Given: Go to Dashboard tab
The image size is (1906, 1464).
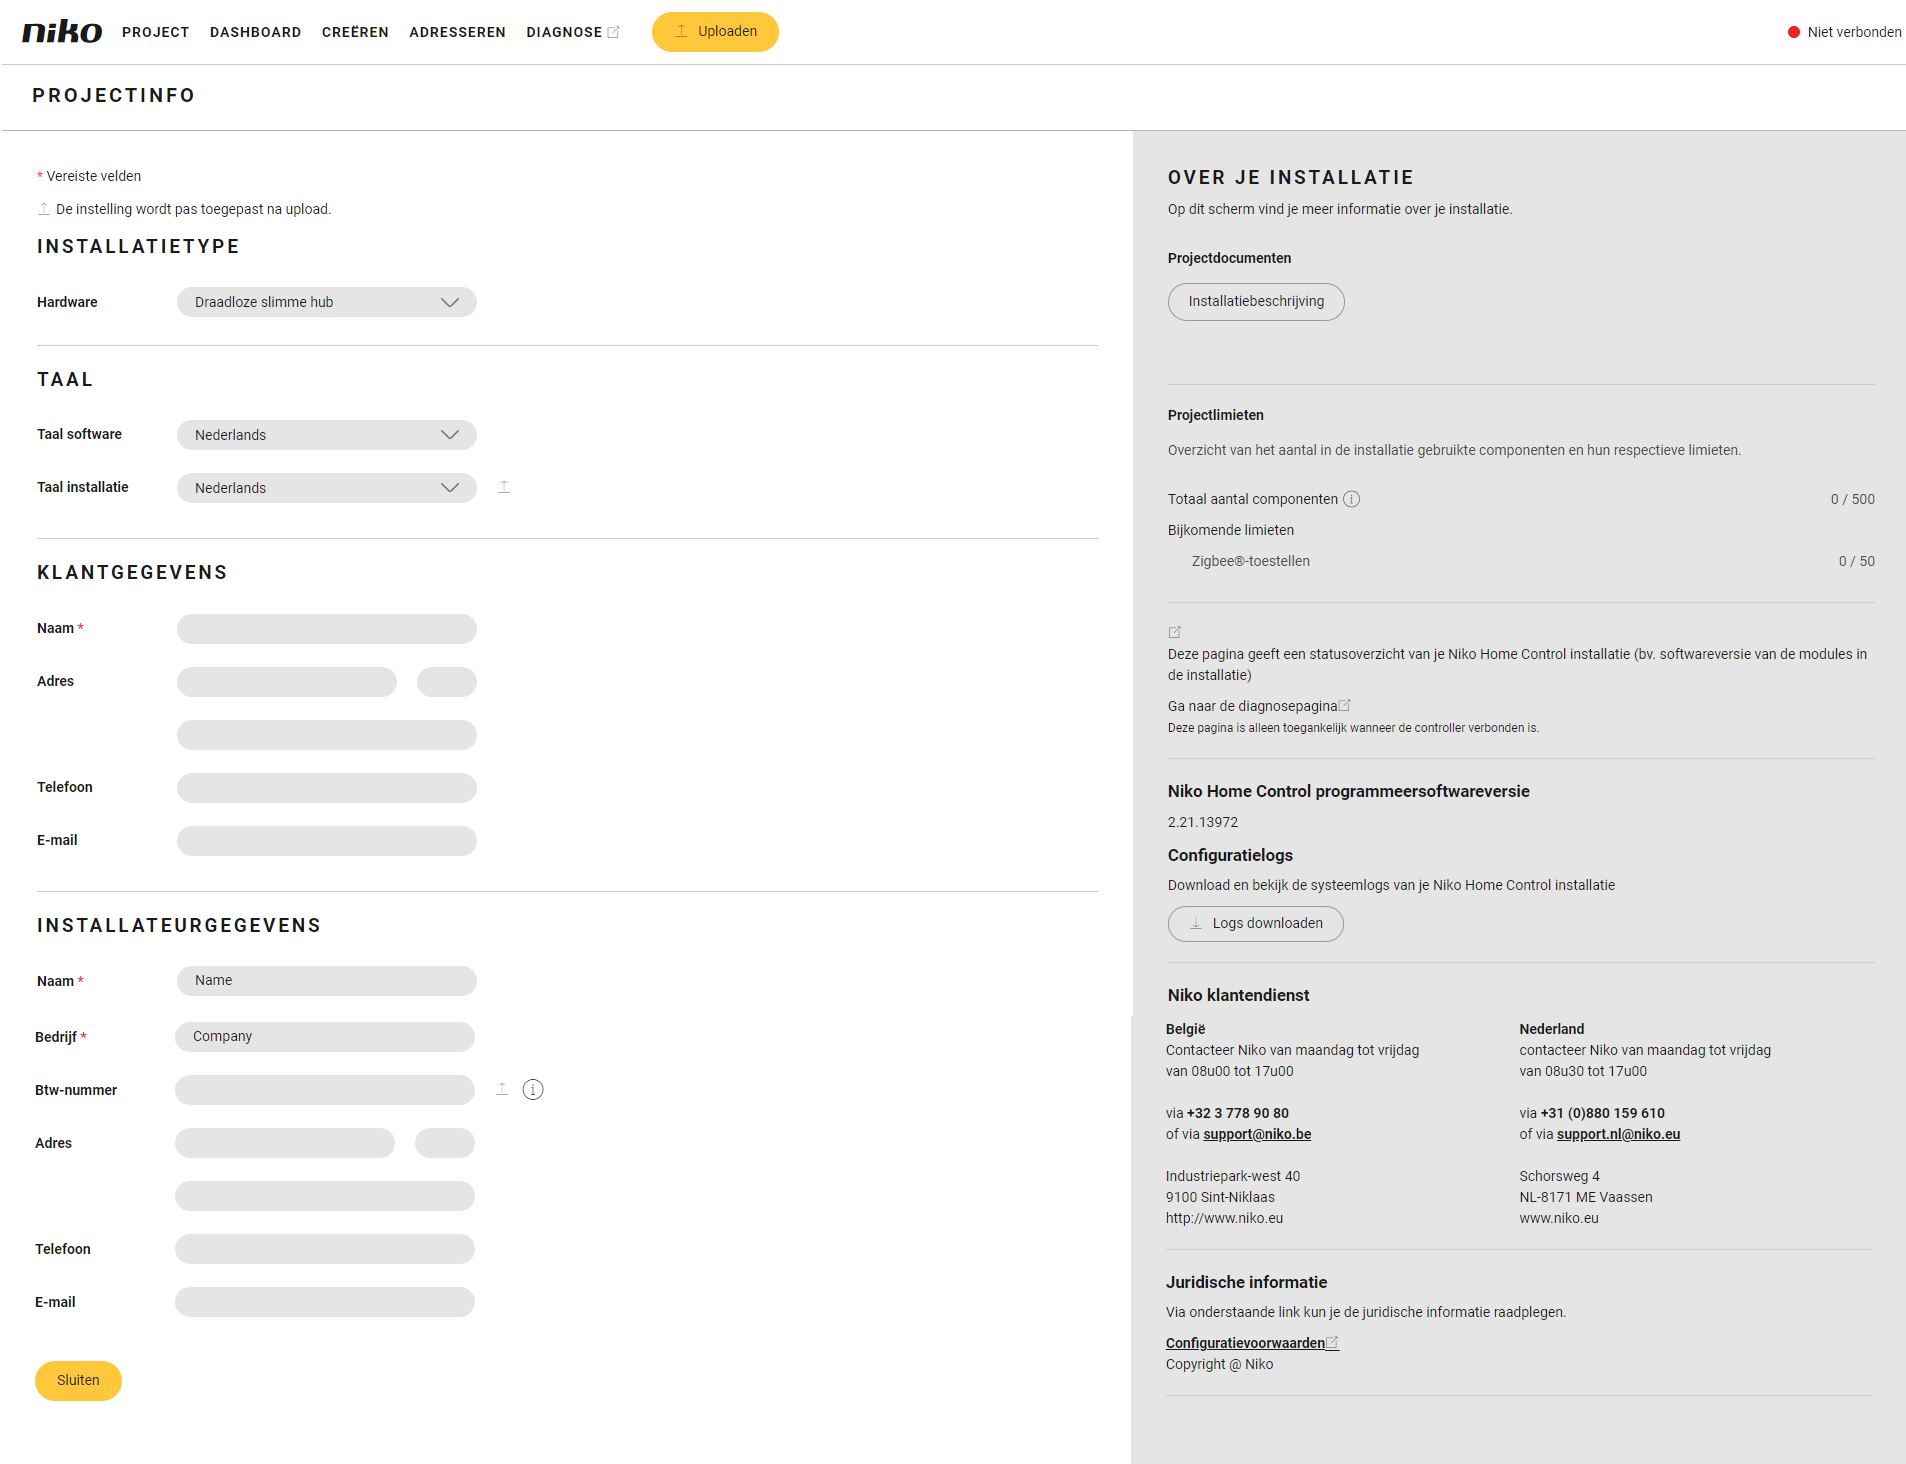Looking at the screenshot, I should click(x=256, y=32).
